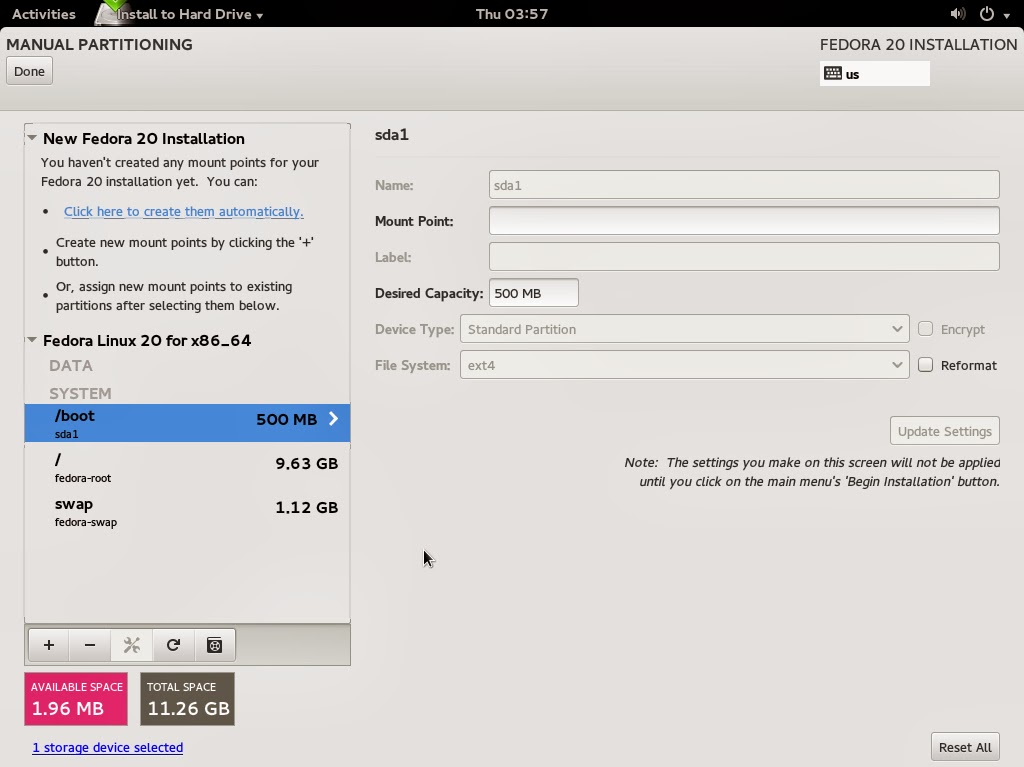Select the /boot sda1 partition row

187,423
